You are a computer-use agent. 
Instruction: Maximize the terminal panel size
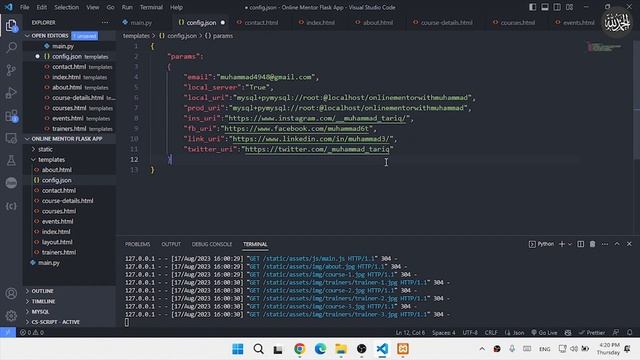click(617, 244)
